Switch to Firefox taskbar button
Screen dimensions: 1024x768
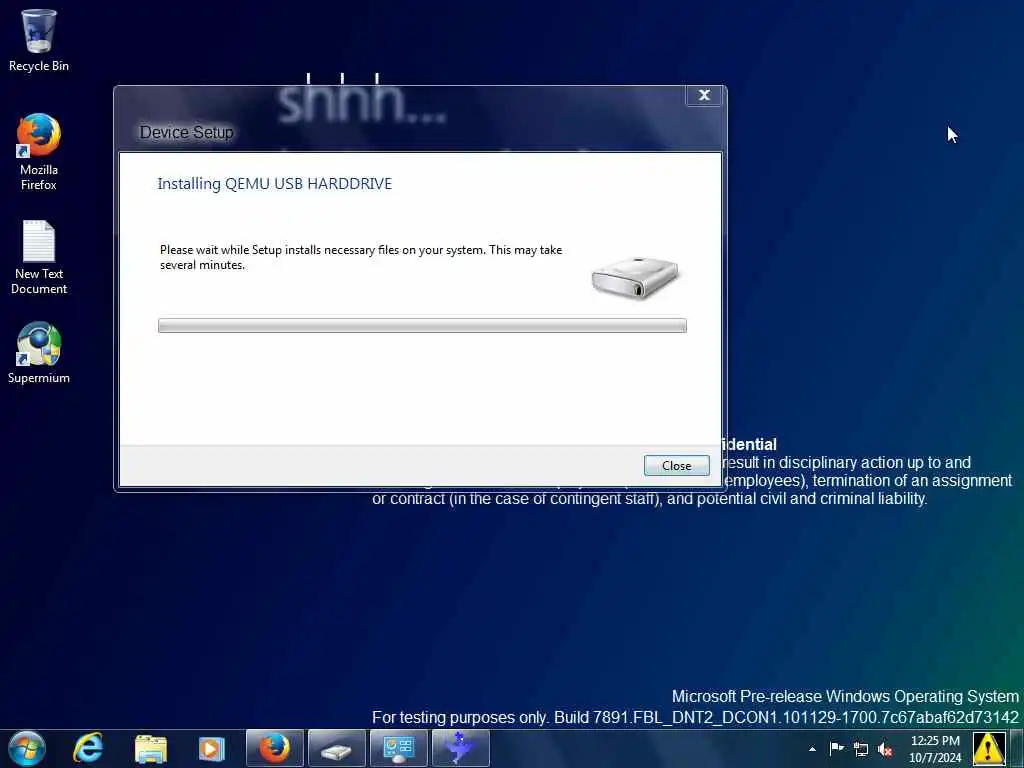point(275,748)
